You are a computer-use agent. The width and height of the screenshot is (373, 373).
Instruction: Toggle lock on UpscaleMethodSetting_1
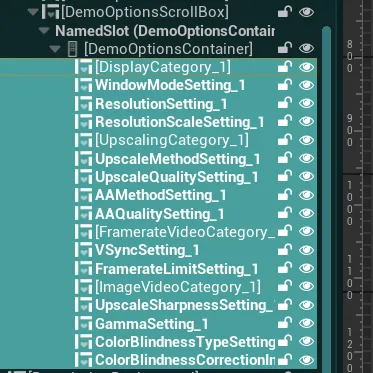coord(285,158)
